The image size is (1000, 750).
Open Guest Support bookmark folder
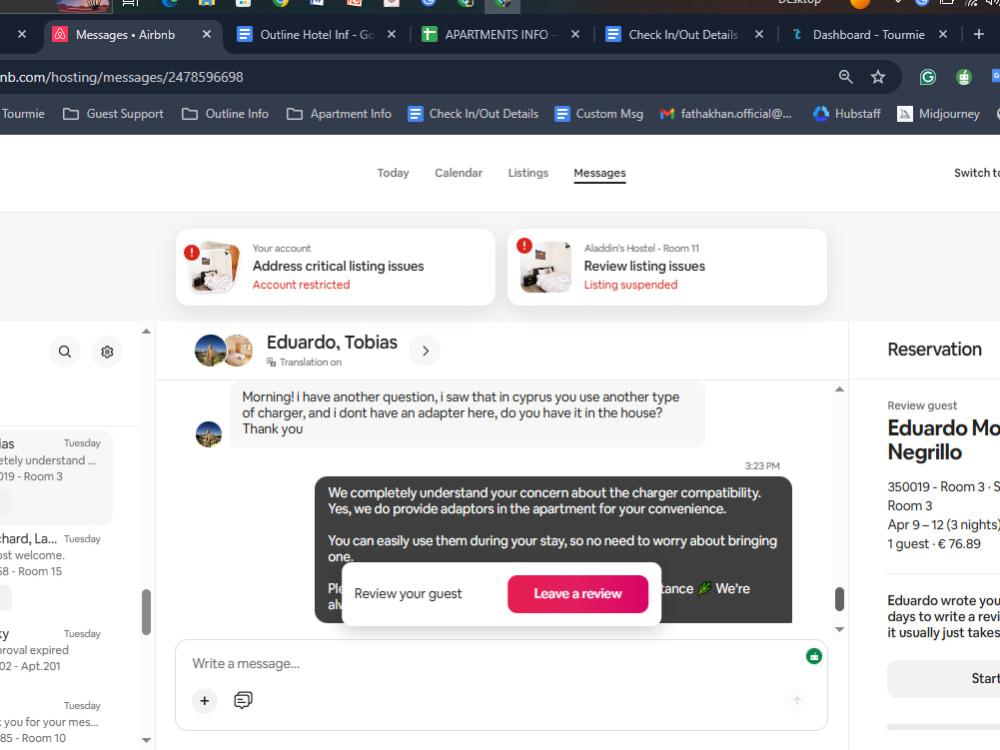(x=113, y=114)
